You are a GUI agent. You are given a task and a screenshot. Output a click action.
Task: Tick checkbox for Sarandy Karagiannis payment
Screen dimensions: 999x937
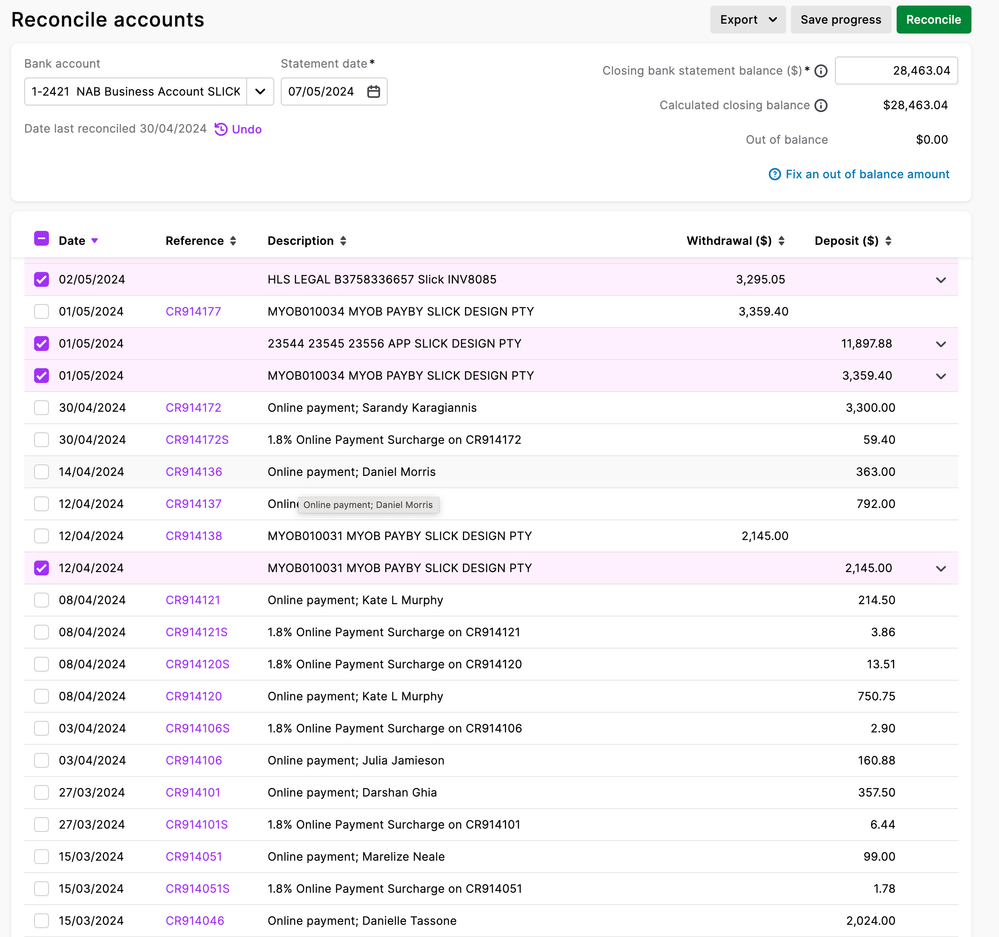41,408
